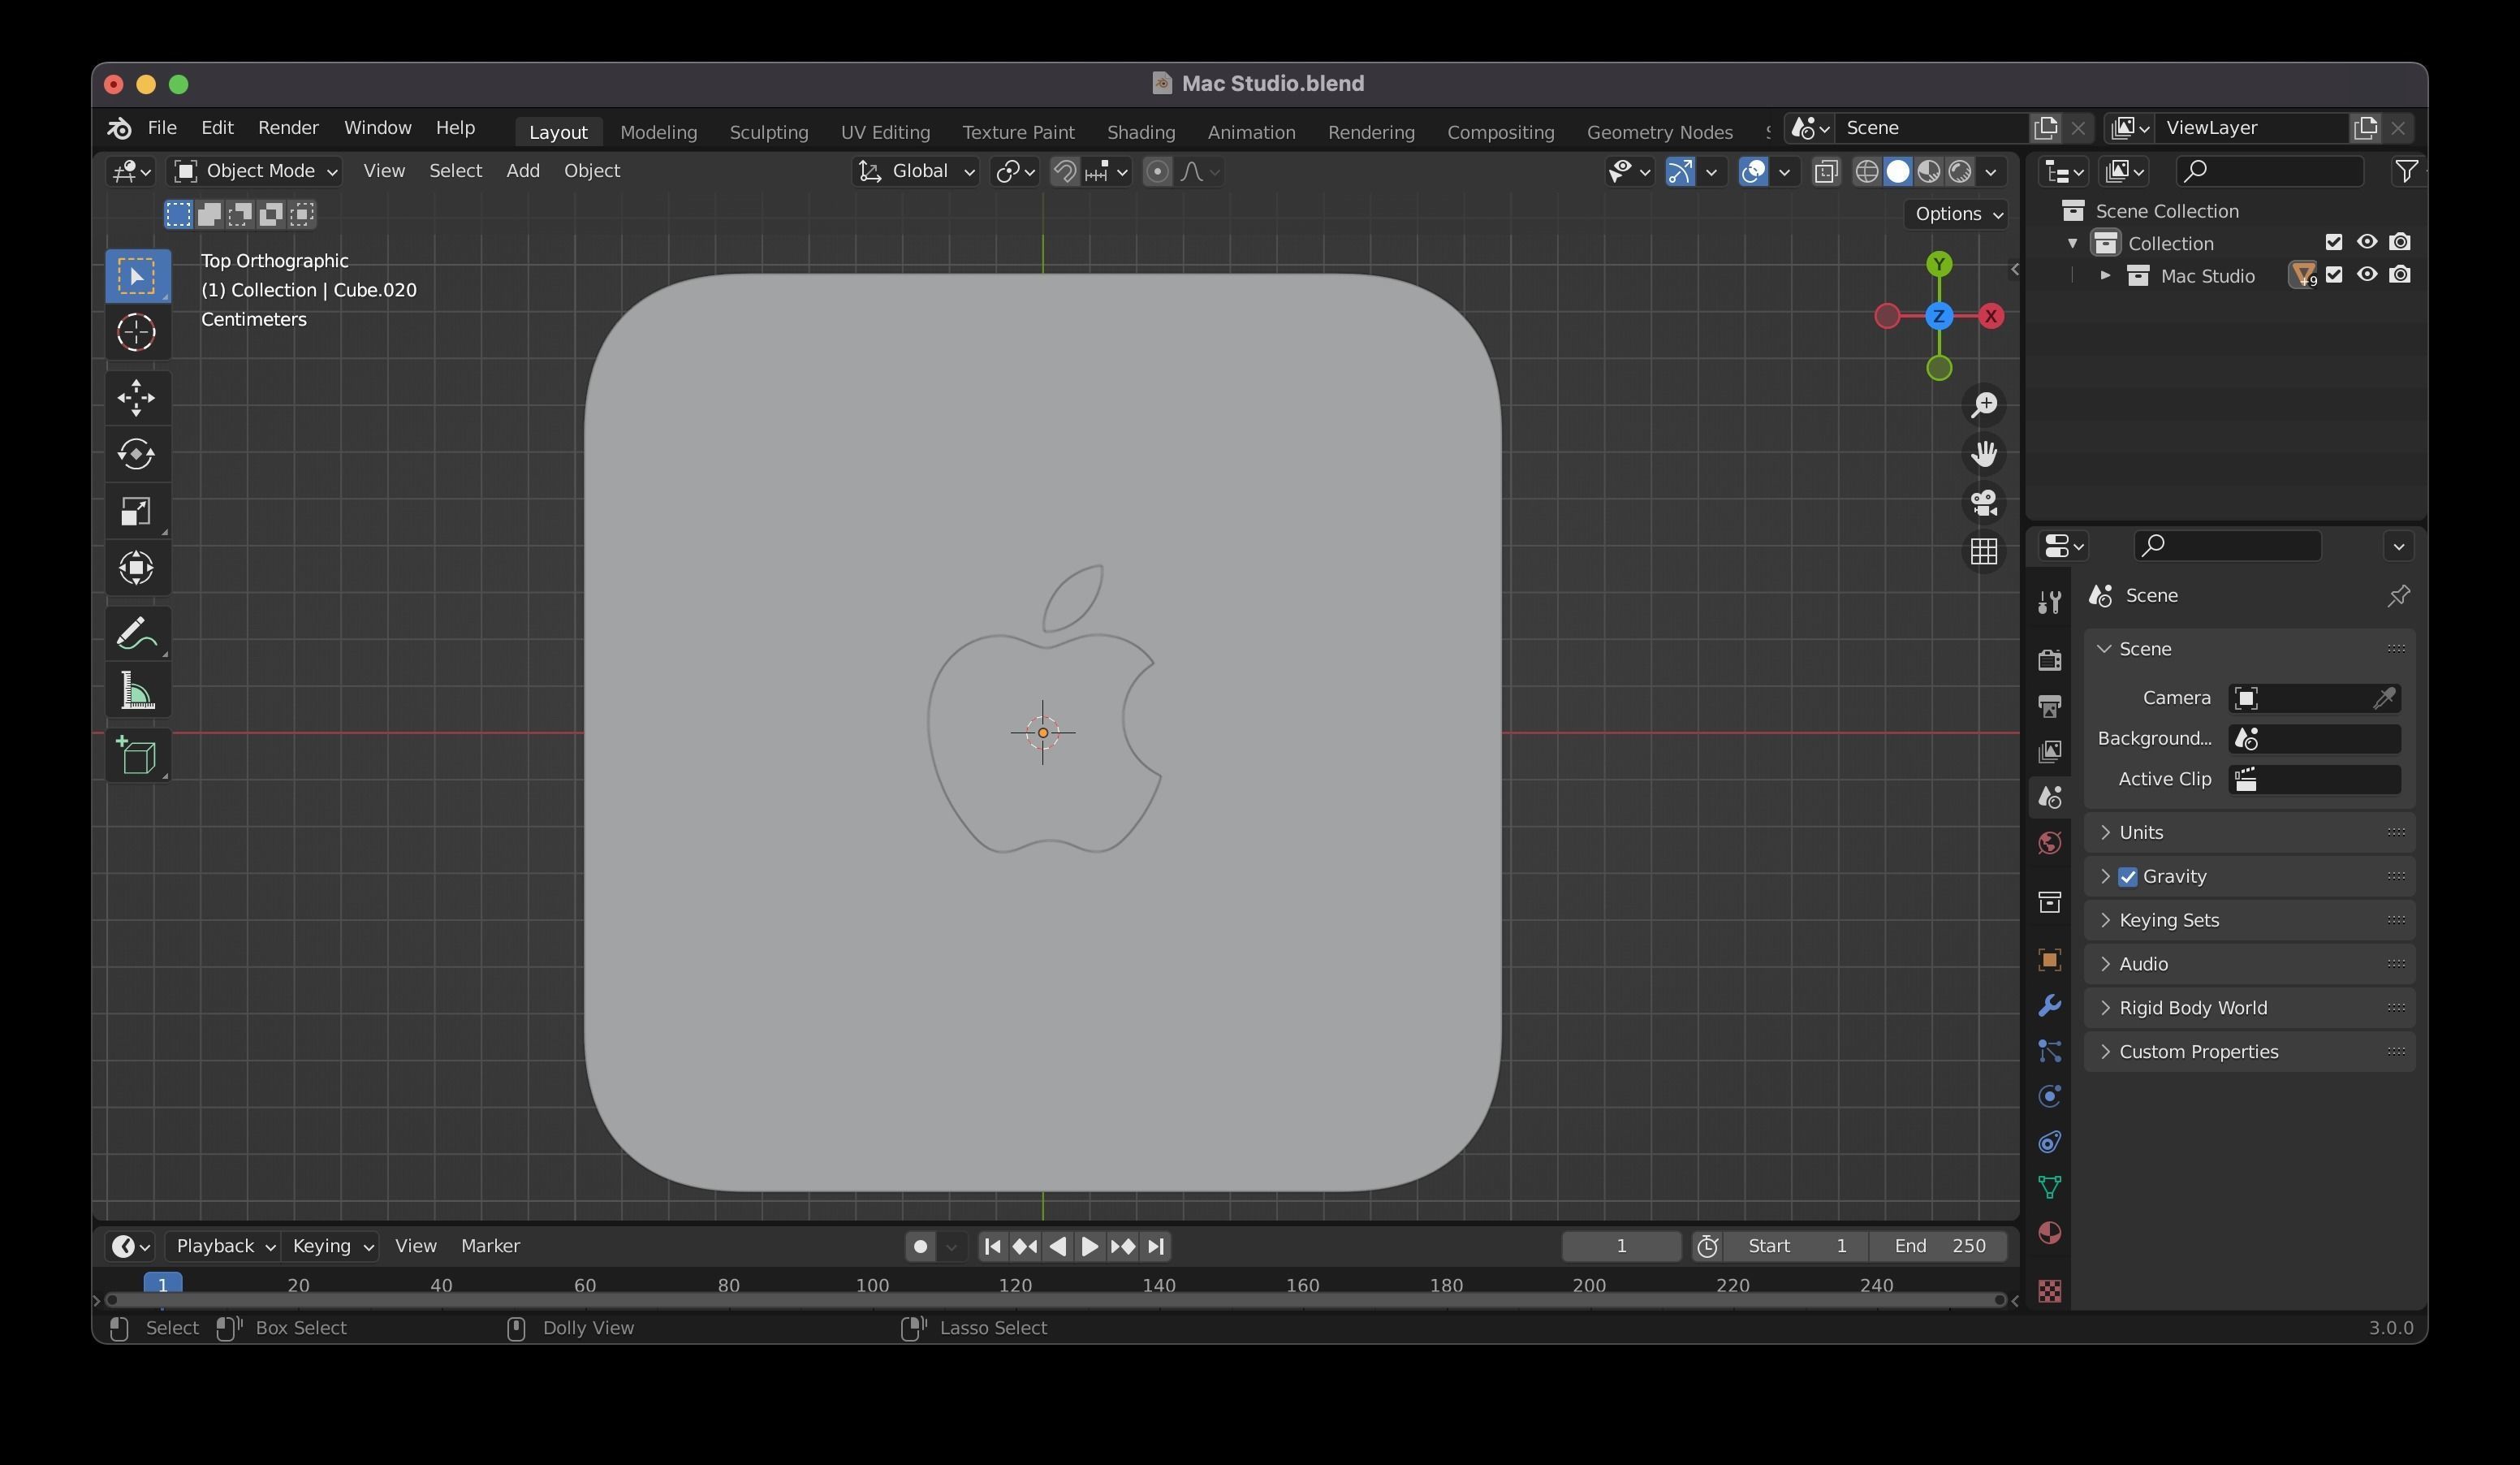Switch to the Modeling workspace tab
Image resolution: width=2520 pixels, height=1465 pixels.
(658, 132)
